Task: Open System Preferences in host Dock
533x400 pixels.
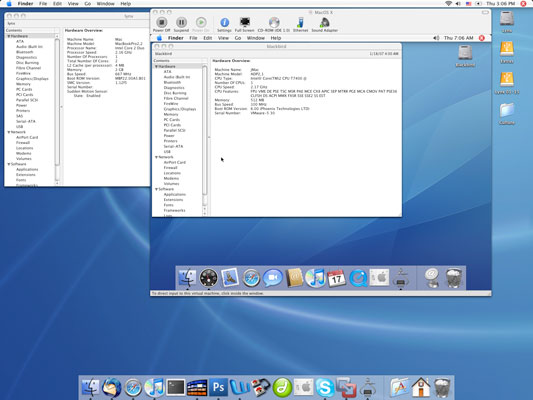Action: (x=303, y=387)
